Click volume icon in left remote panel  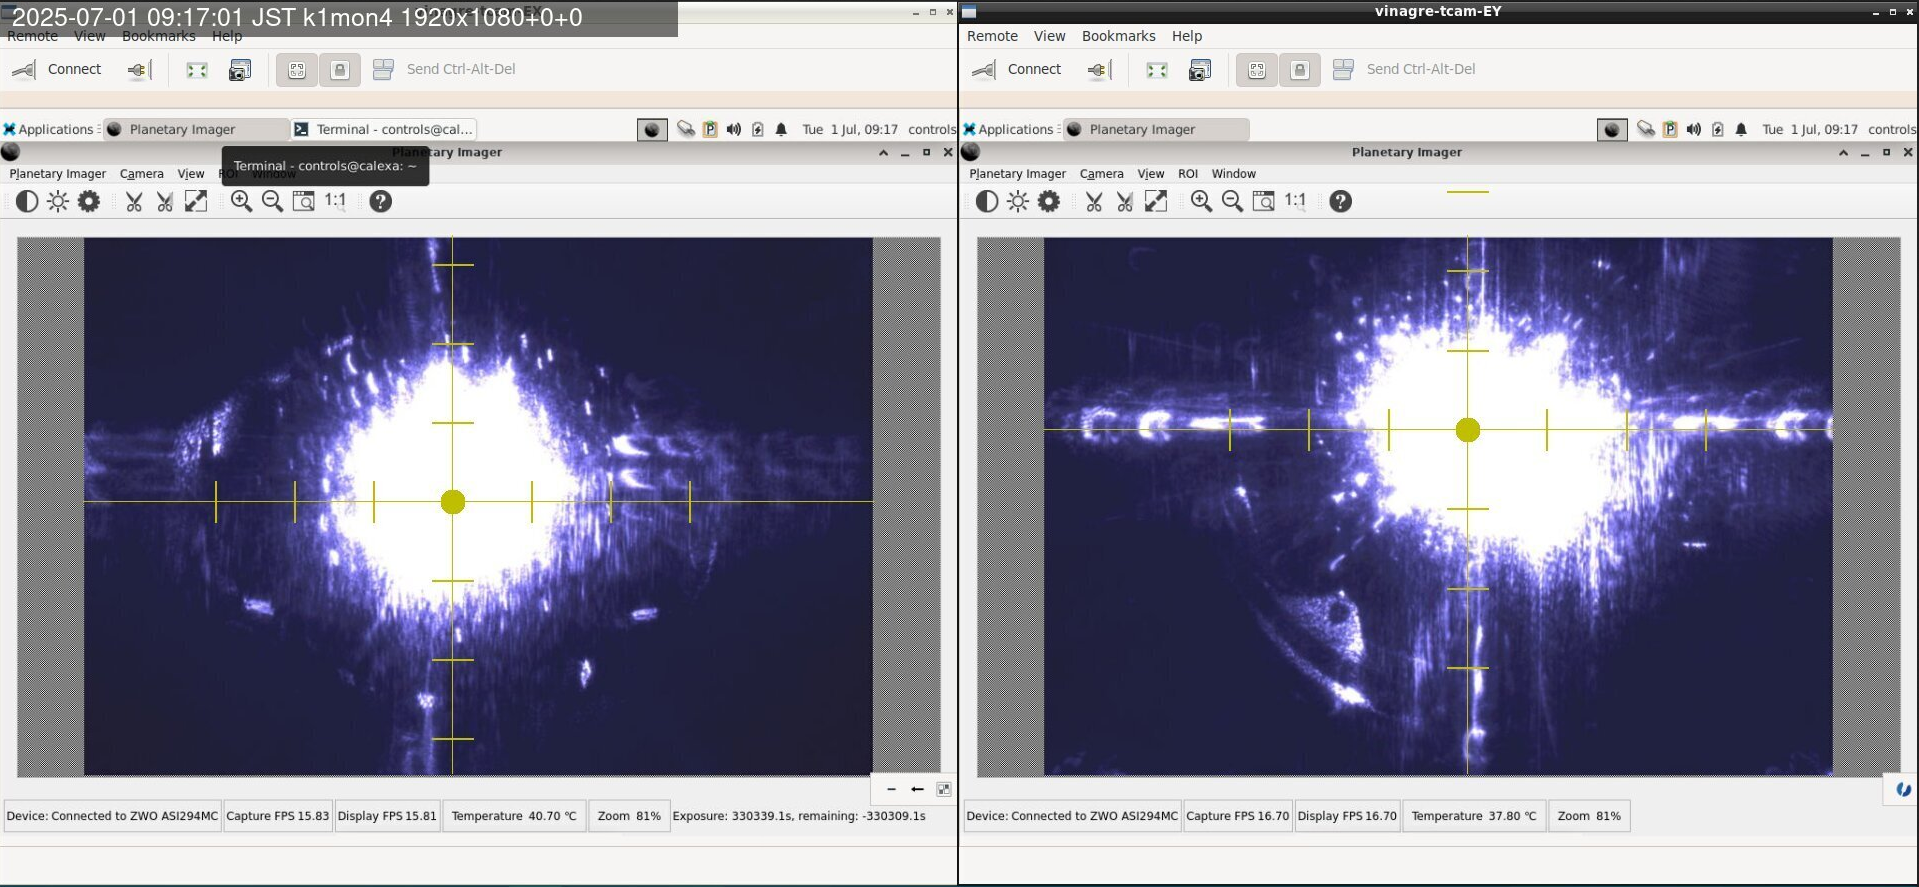point(734,129)
